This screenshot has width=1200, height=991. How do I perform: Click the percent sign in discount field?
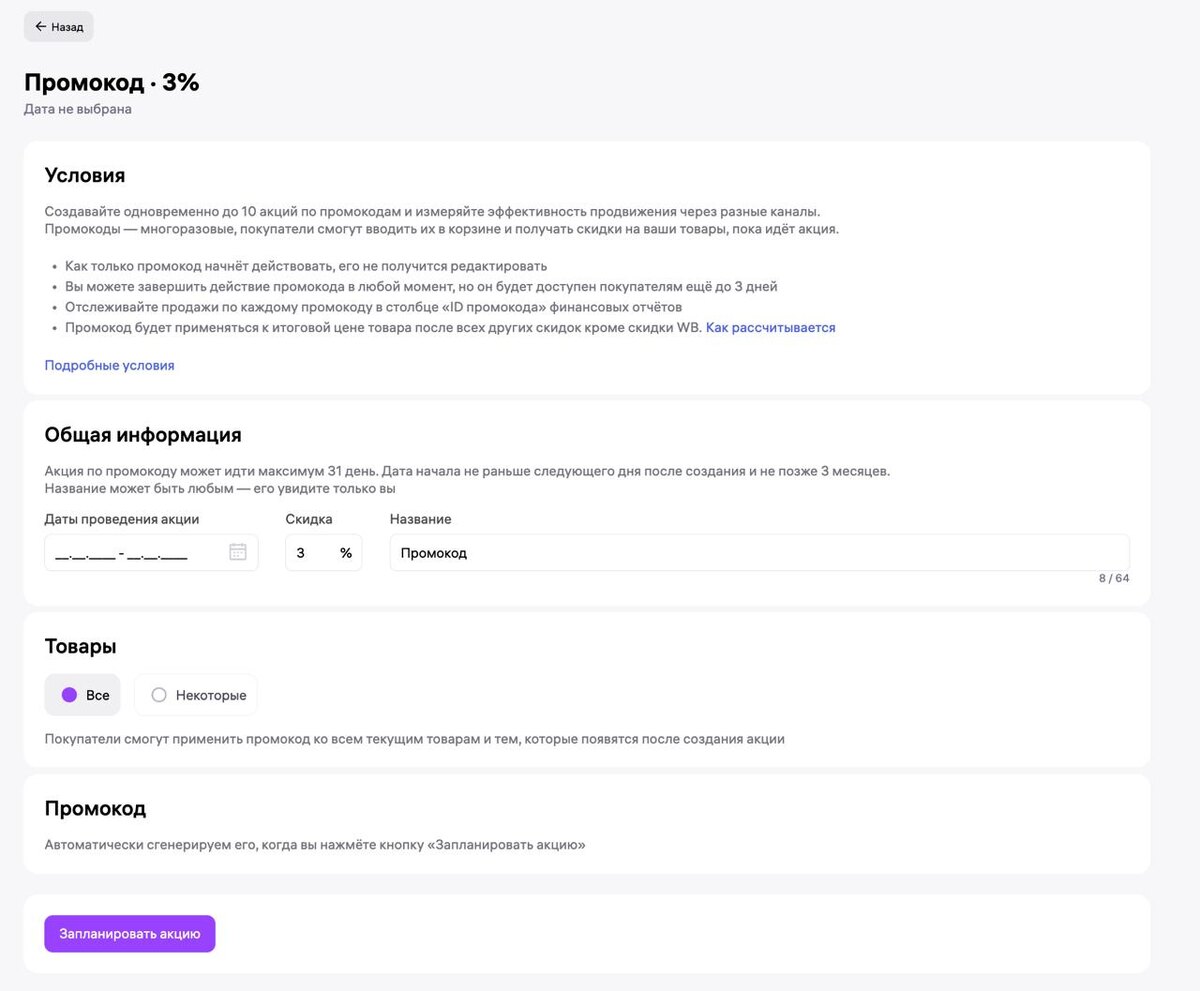coord(346,553)
